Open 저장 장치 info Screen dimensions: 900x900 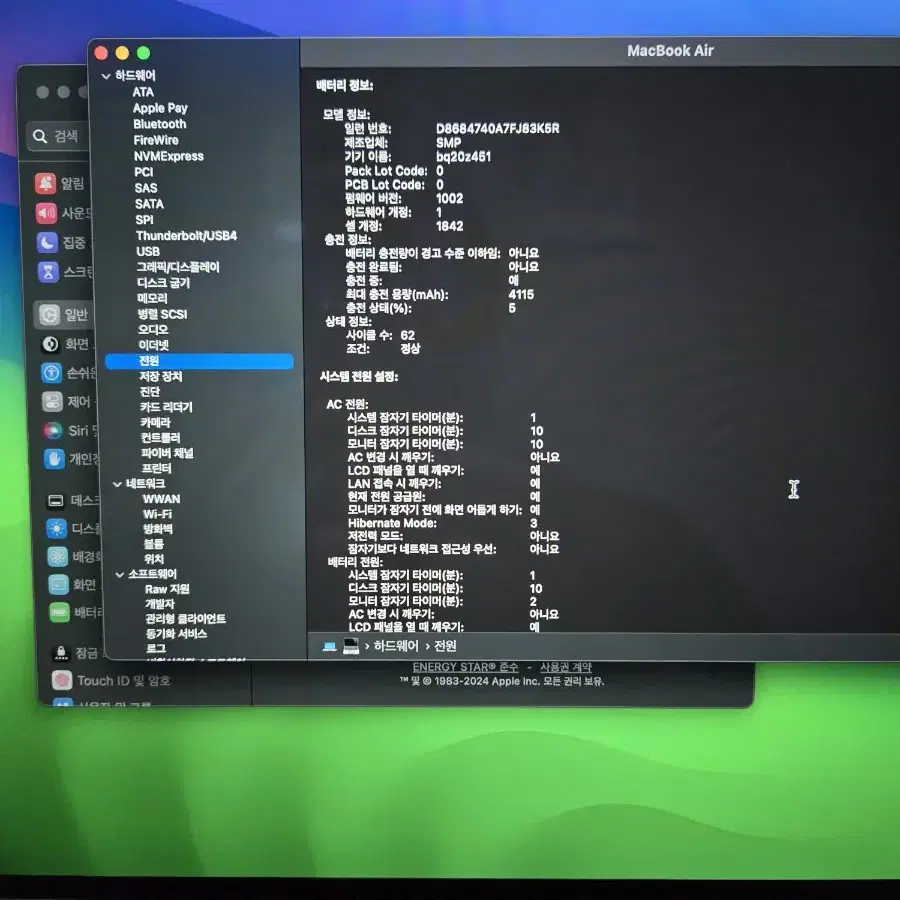pyautogui.click(x=161, y=377)
